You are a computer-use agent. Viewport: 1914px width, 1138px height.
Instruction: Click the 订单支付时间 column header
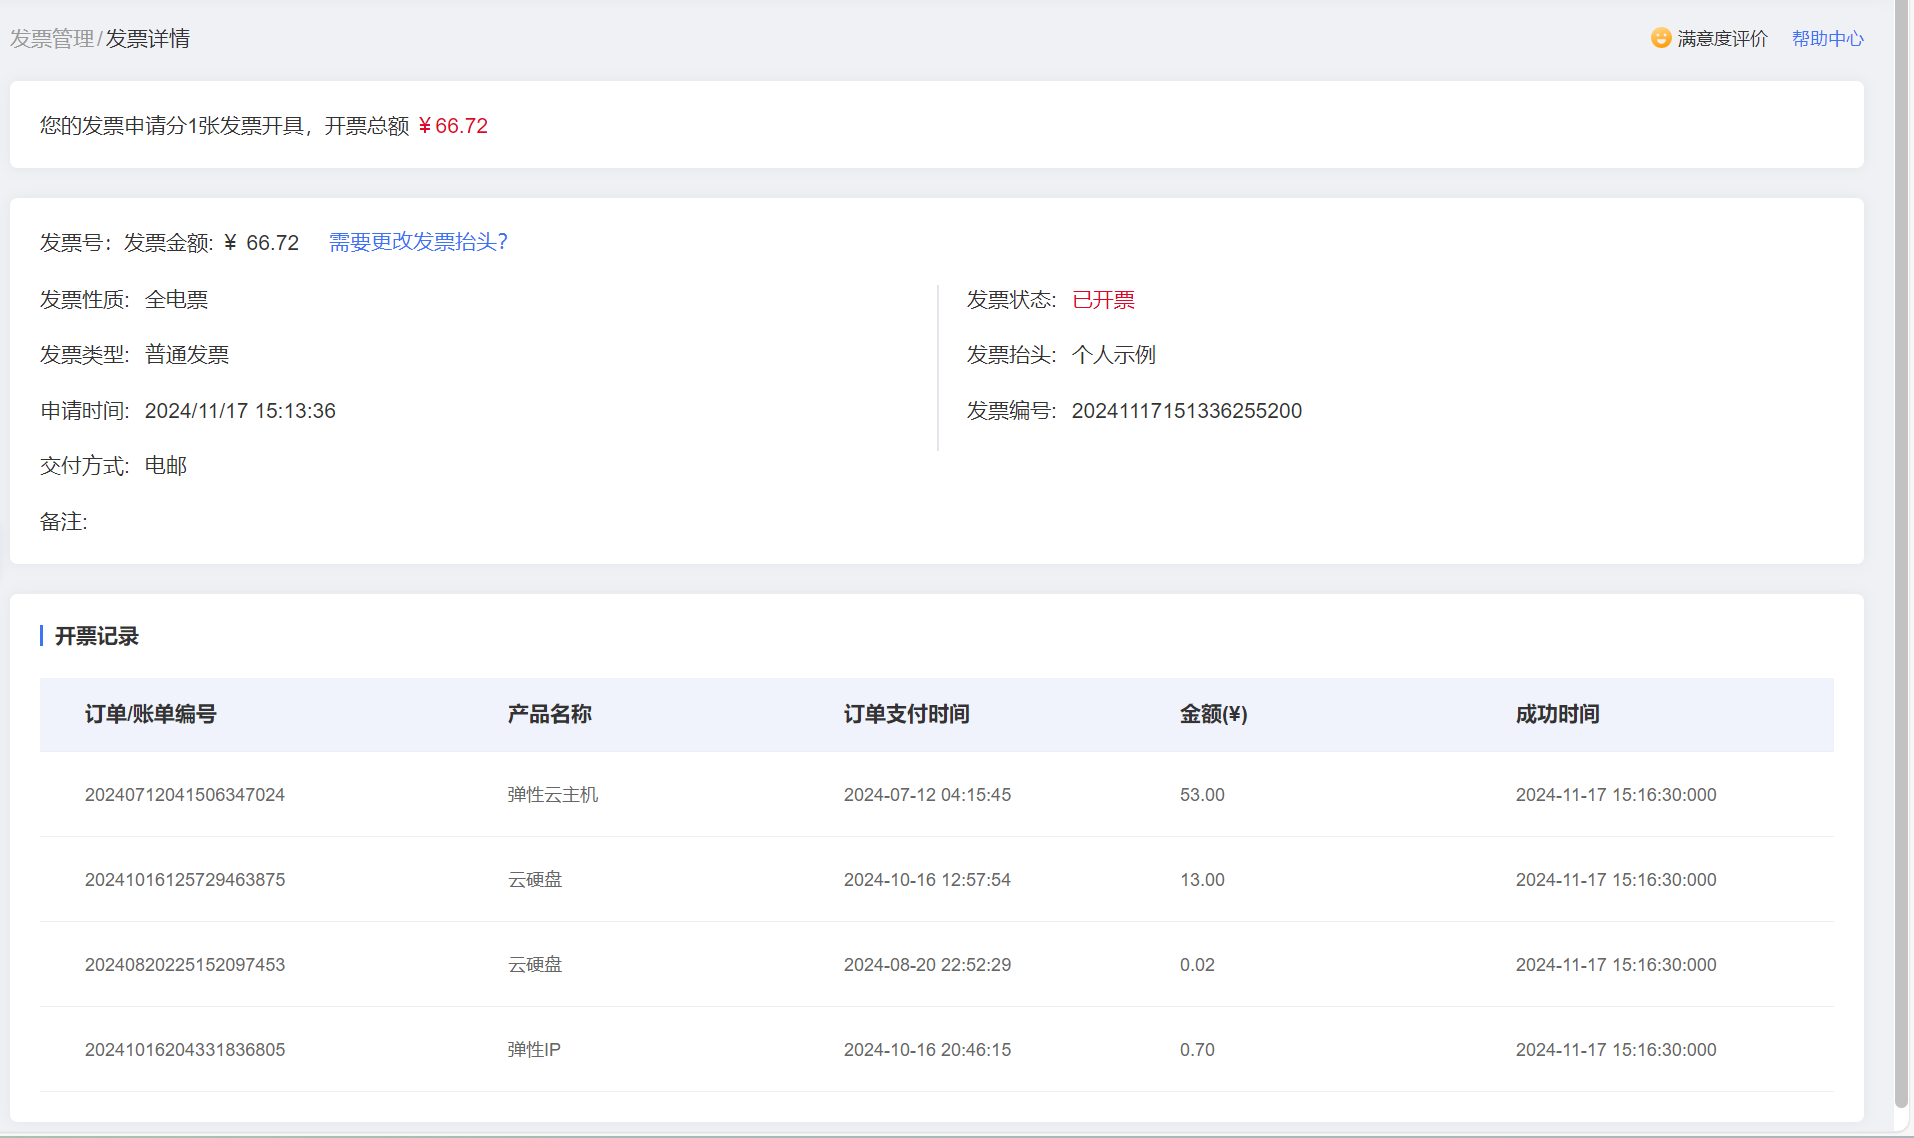point(906,714)
